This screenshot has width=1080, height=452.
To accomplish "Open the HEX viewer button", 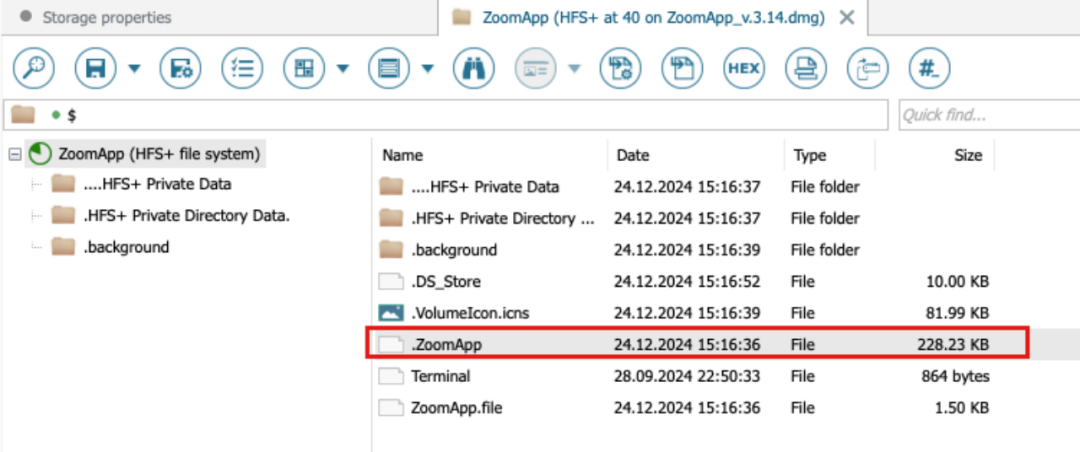I will click(744, 68).
